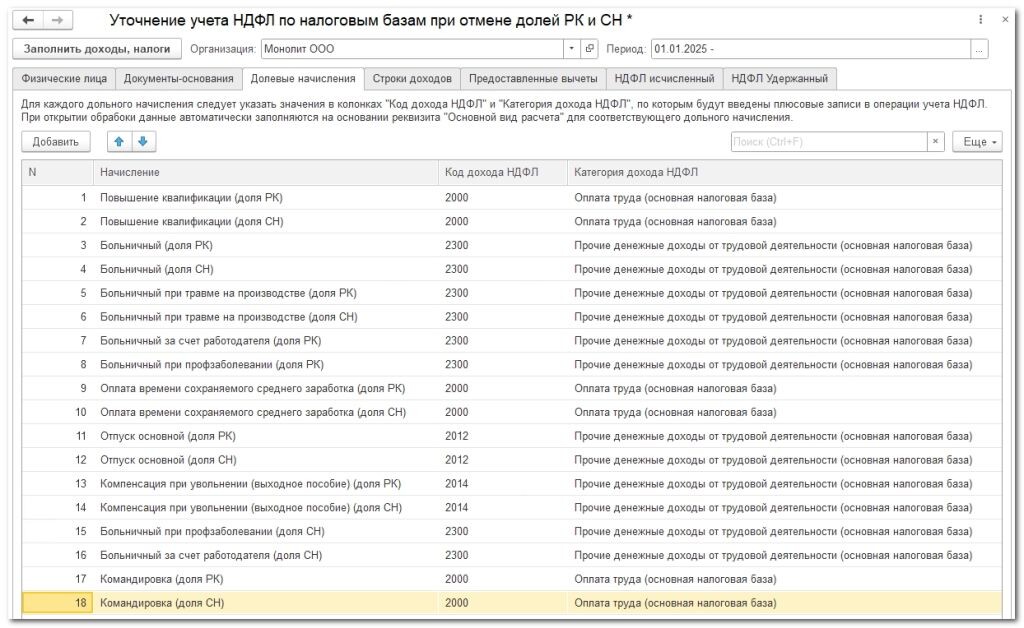Move selected row down with arrow
Image resolution: width=1024 pixels, height=628 pixels.
tap(141, 142)
